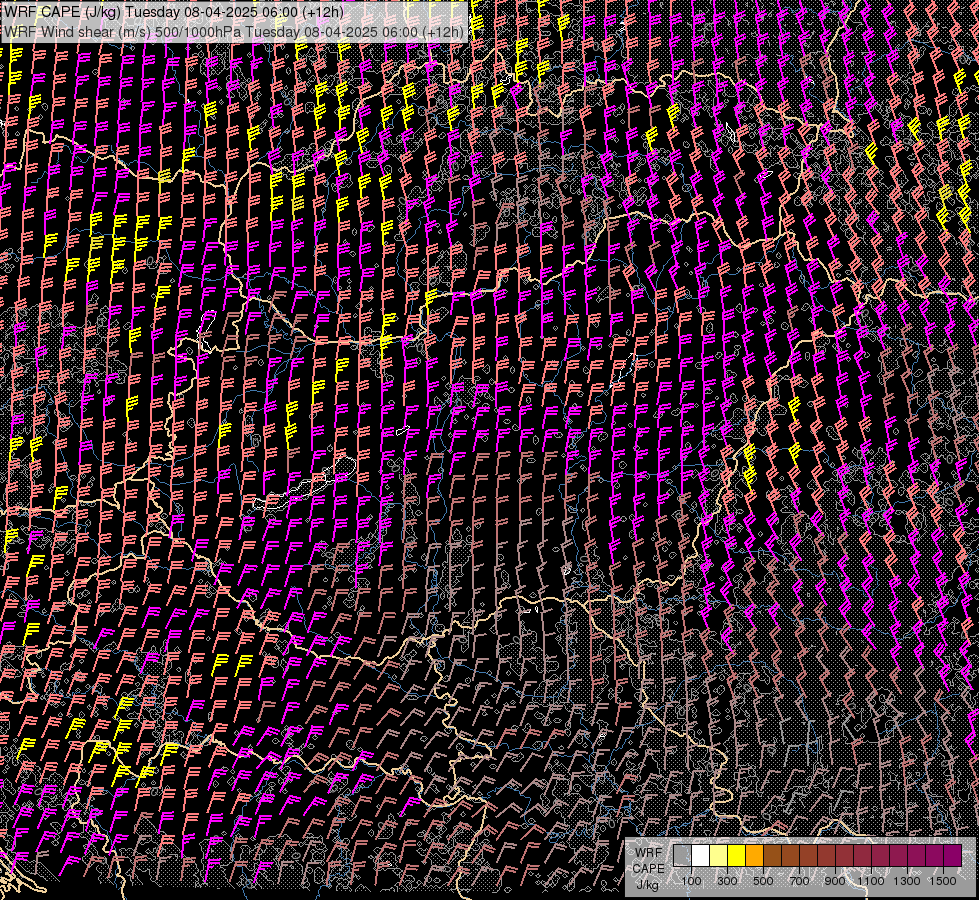Click the gray swatch below 100 J/kg

(x=682, y=855)
